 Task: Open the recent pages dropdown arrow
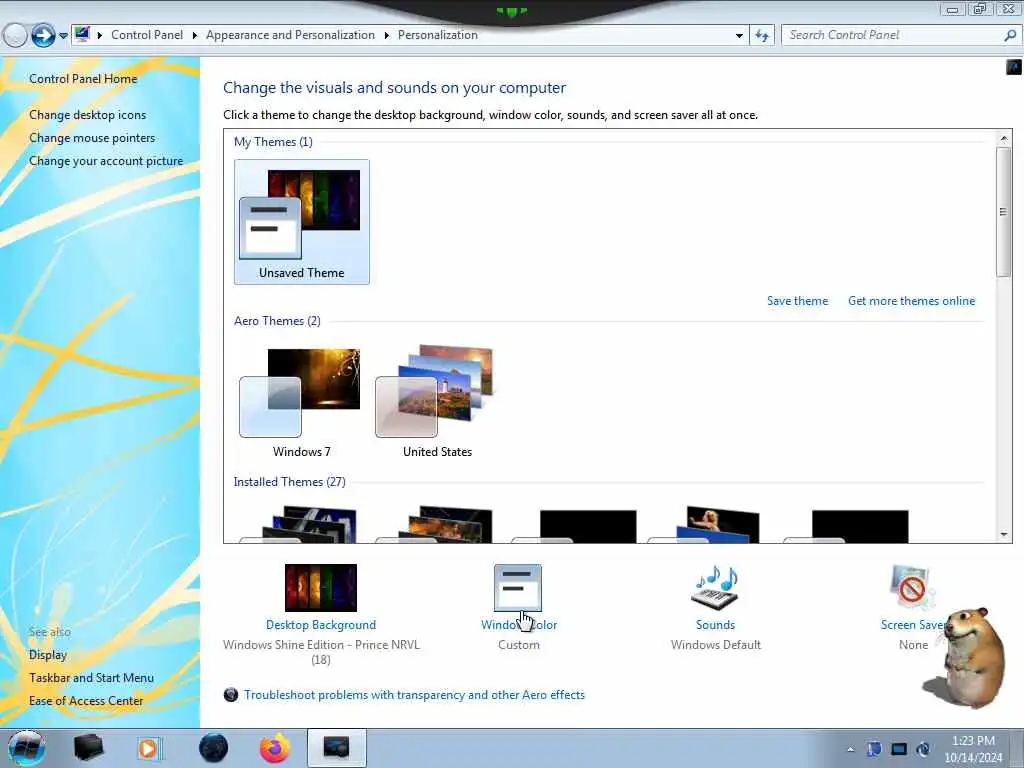(x=63, y=36)
